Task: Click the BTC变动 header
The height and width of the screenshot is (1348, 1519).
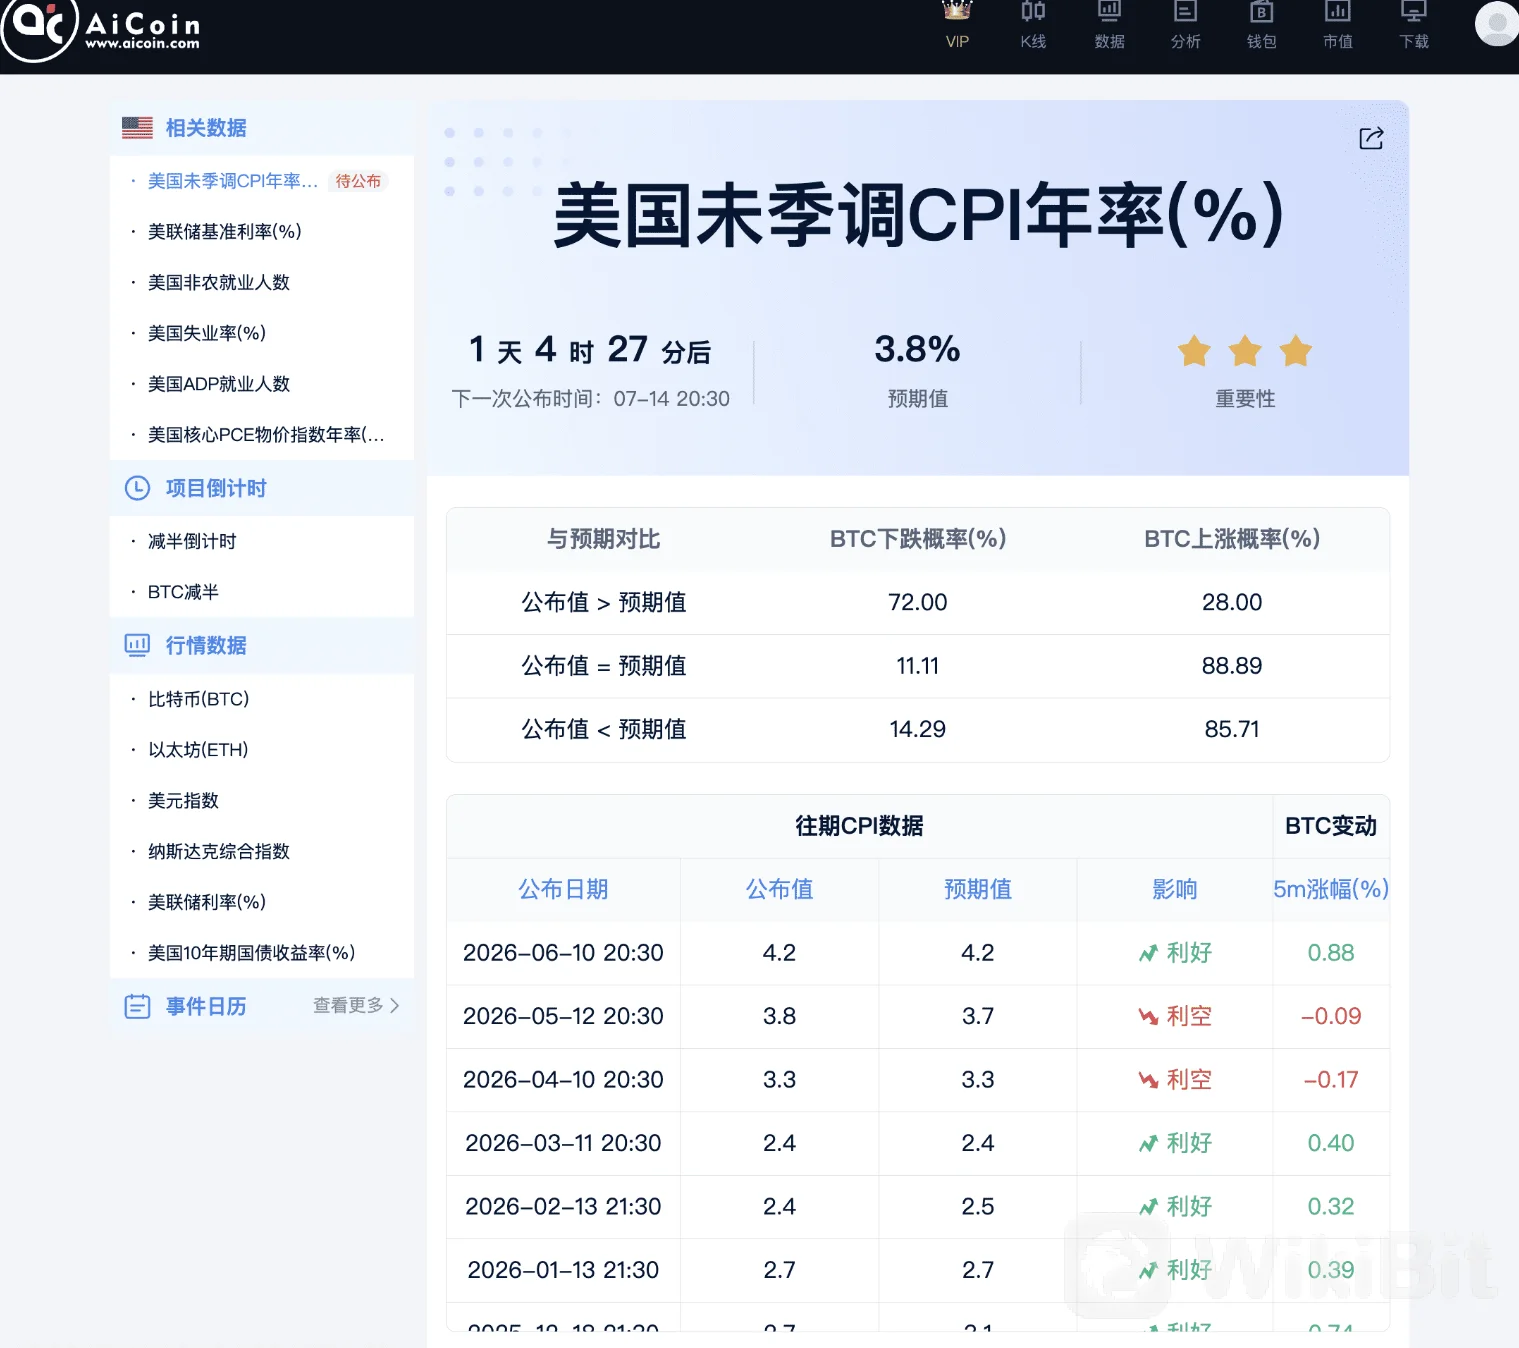Action: [x=1331, y=826]
